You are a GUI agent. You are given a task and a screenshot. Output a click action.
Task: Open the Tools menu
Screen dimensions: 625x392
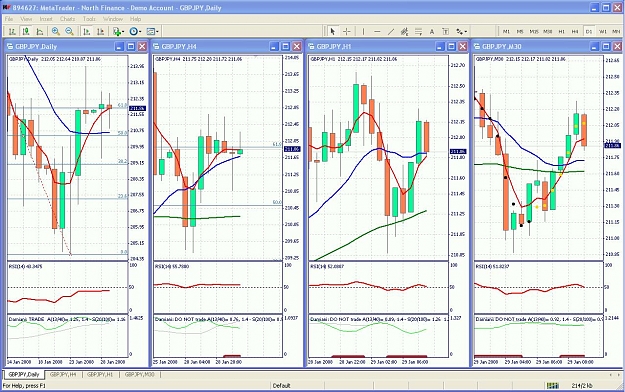pyautogui.click(x=89, y=19)
